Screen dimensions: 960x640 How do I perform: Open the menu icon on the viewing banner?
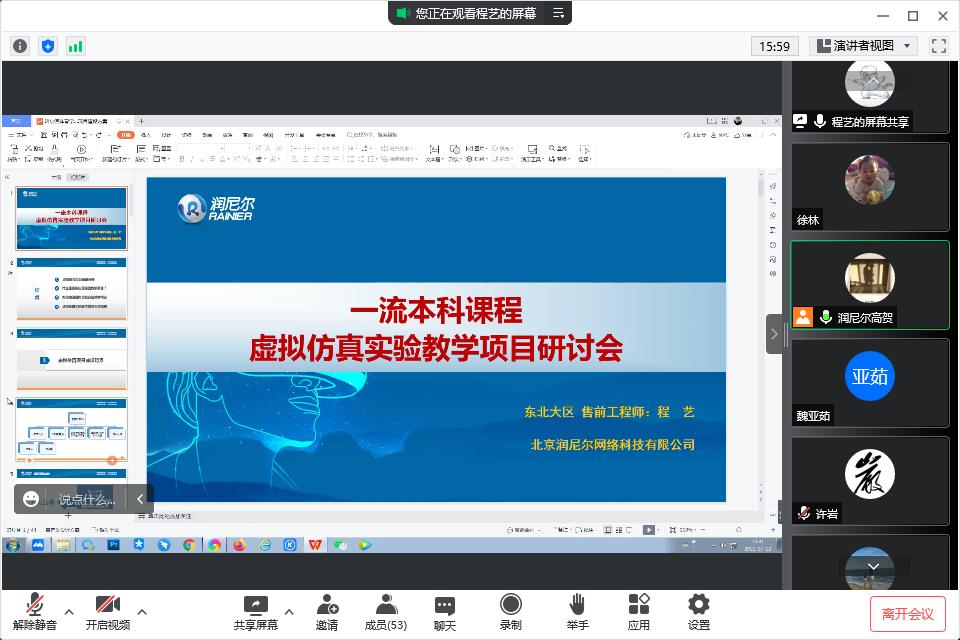(x=558, y=13)
